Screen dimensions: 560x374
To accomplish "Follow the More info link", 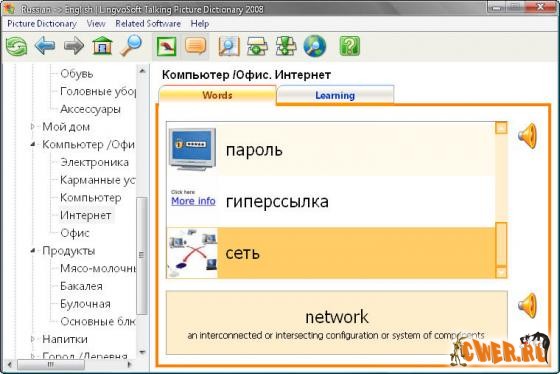I will coord(193,201).
